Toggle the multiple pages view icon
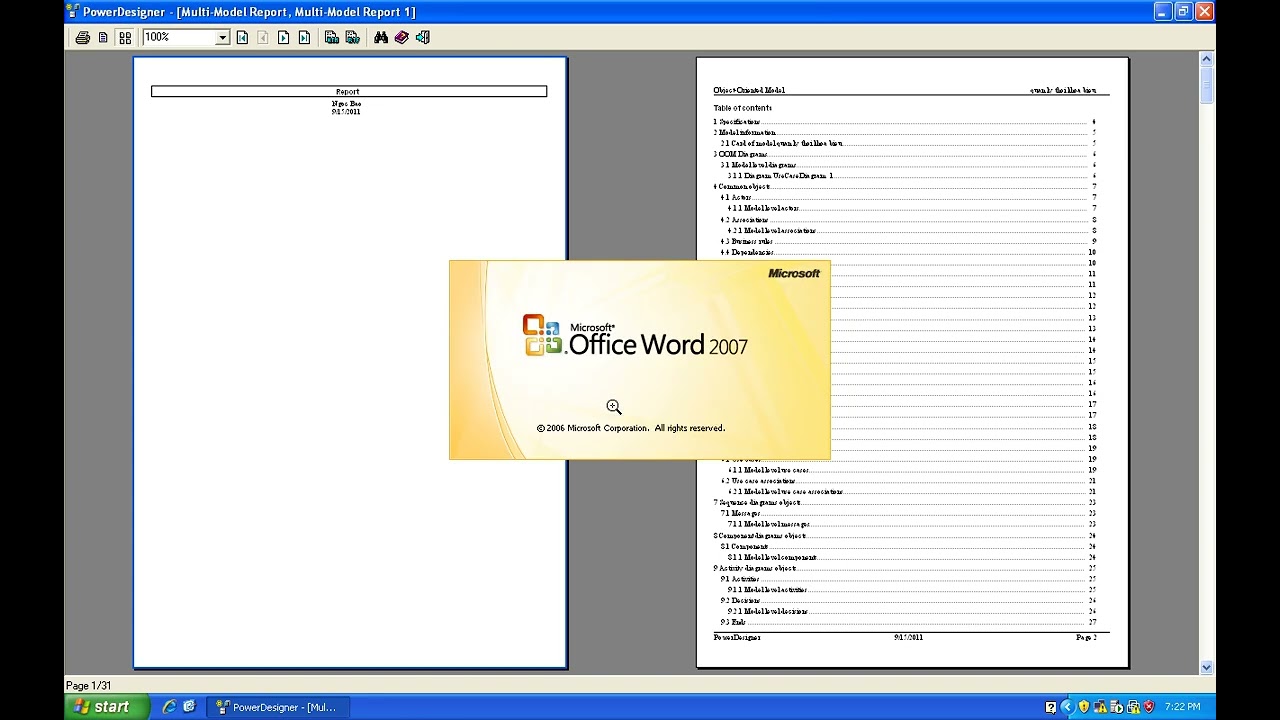The height and width of the screenshot is (720, 1280). pos(125,38)
